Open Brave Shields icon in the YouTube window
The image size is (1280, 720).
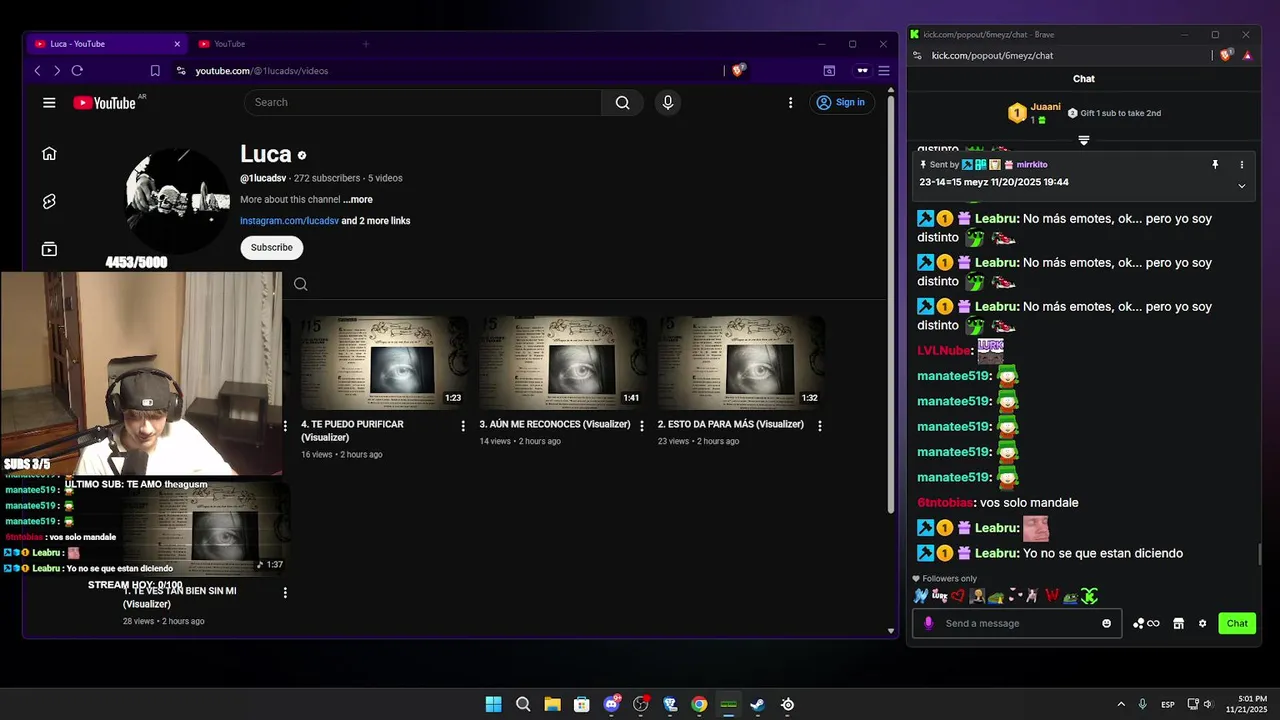[739, 70]
